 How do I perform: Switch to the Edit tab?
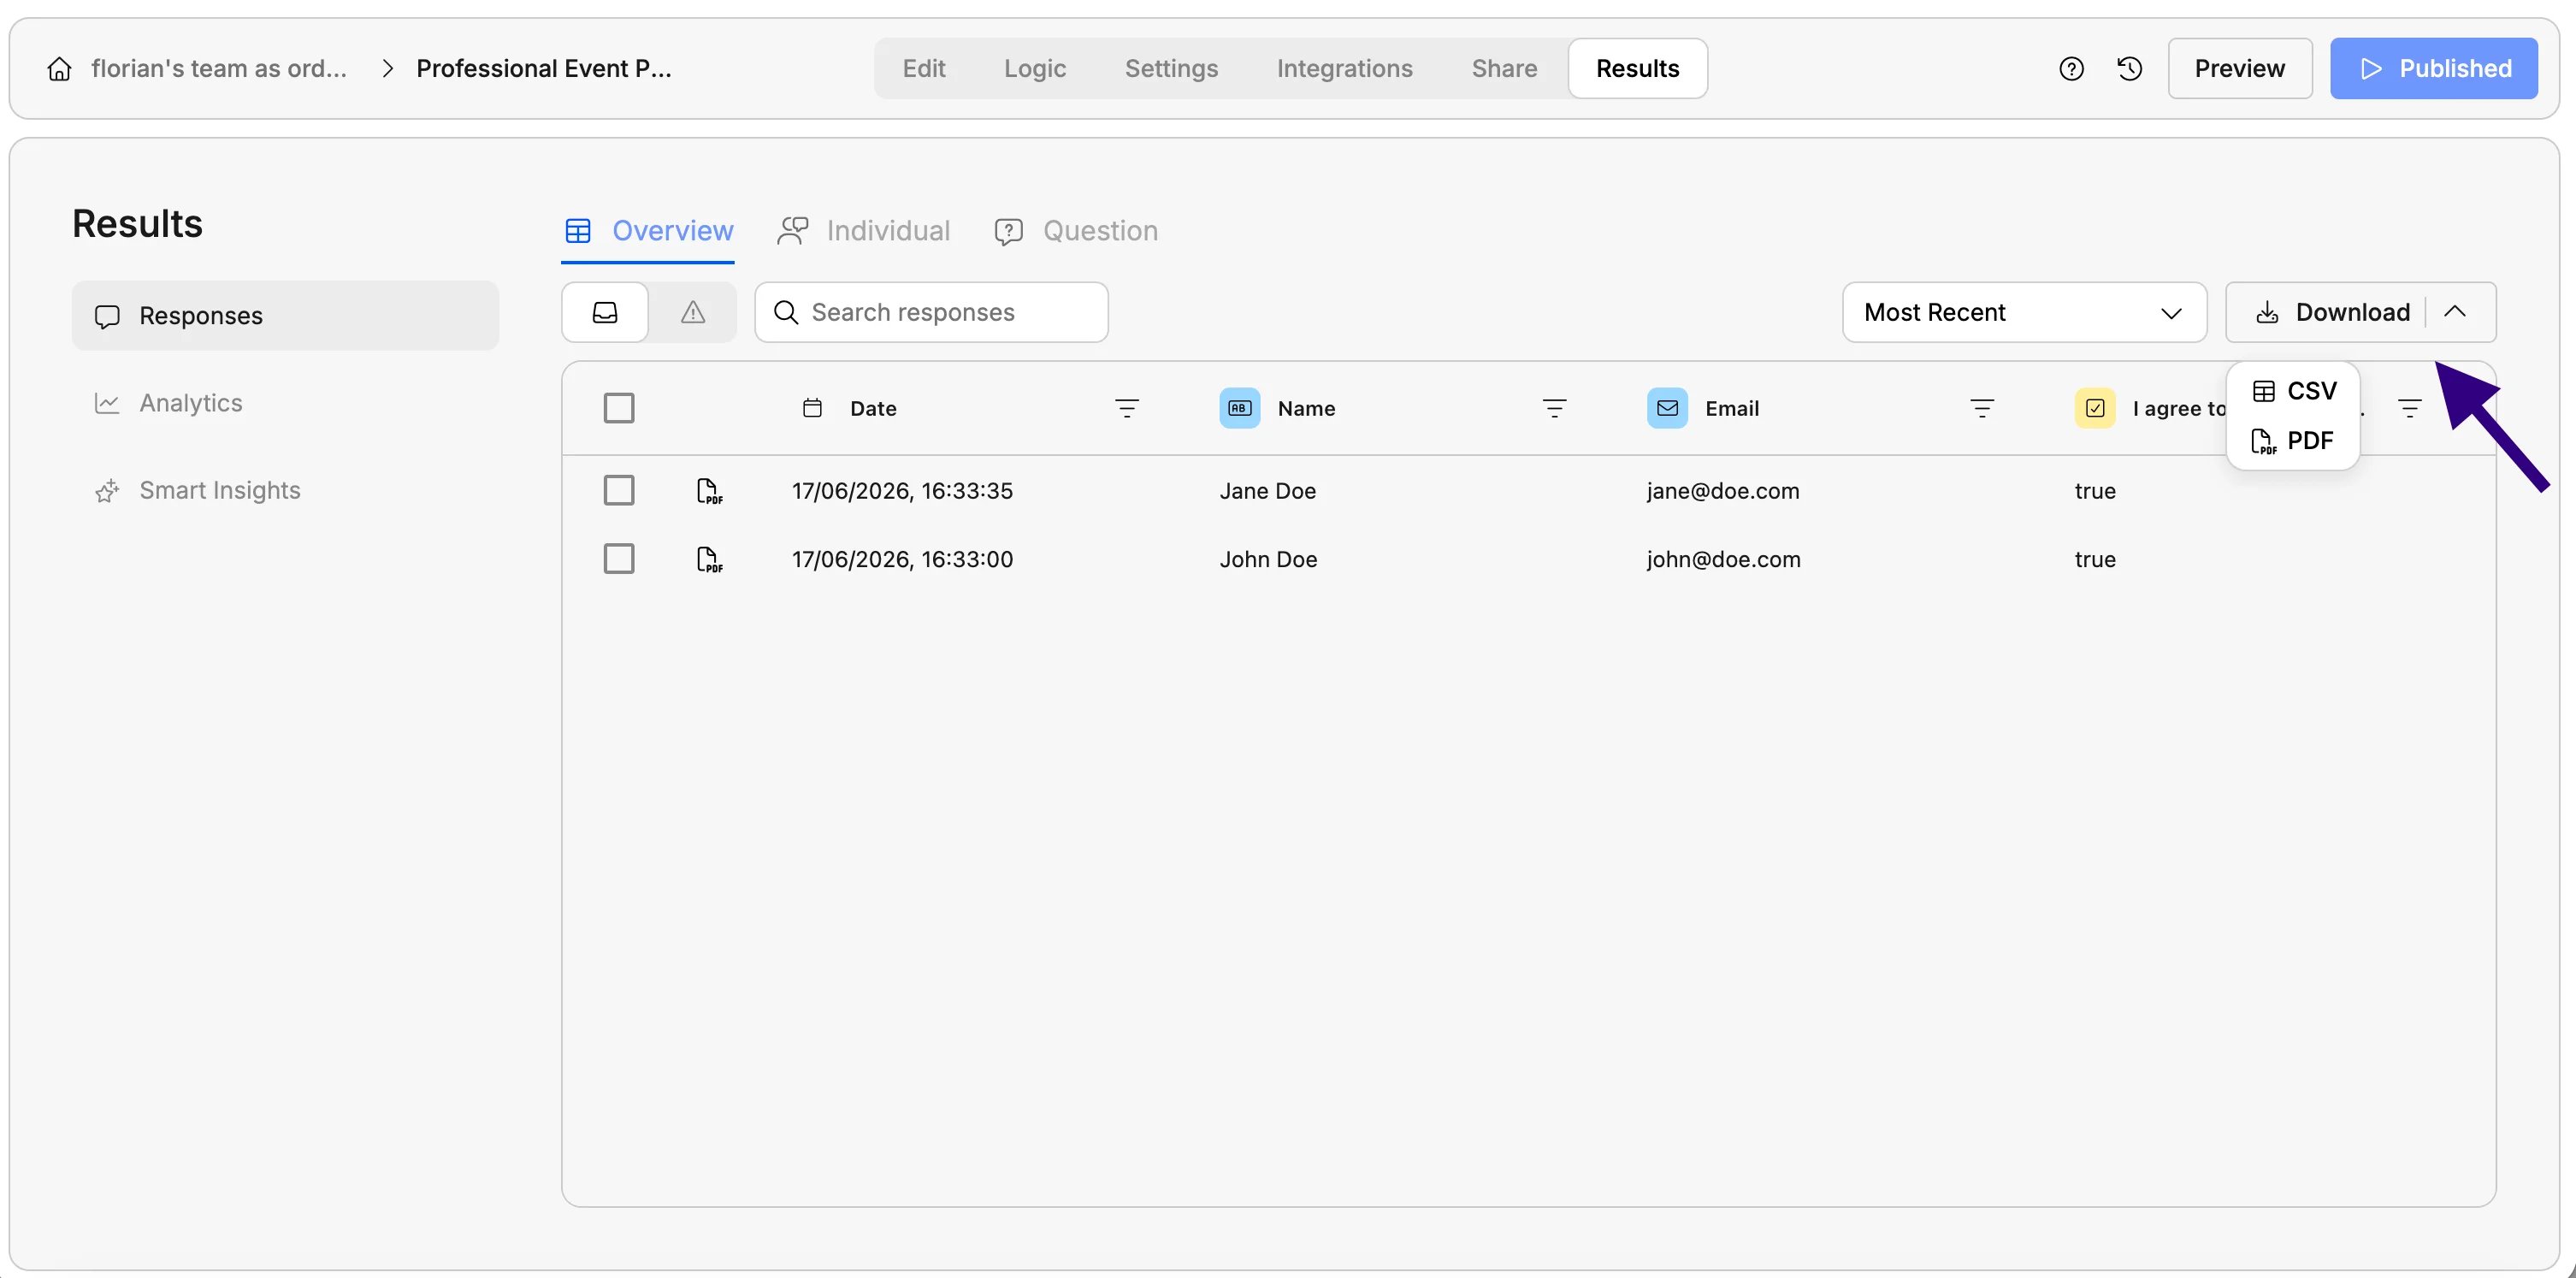pyautogui.click(x=924, y=68)
